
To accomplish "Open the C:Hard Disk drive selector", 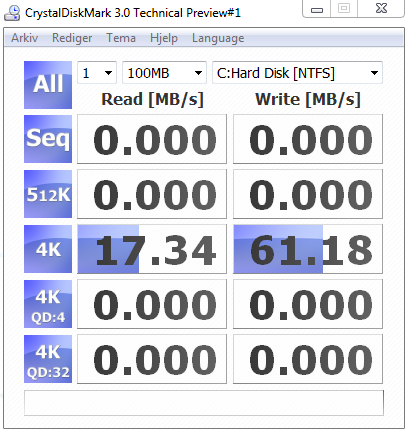I will pyautogui.click(x=297, y=72).
